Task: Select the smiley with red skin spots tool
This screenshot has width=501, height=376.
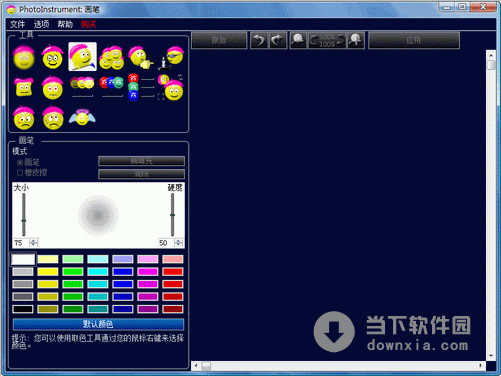Action: [x=24, y=118]
